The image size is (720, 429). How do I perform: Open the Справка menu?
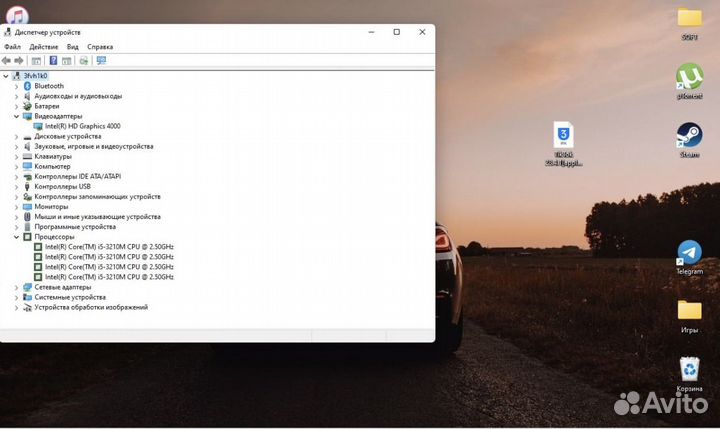click(x=100, y=47)
